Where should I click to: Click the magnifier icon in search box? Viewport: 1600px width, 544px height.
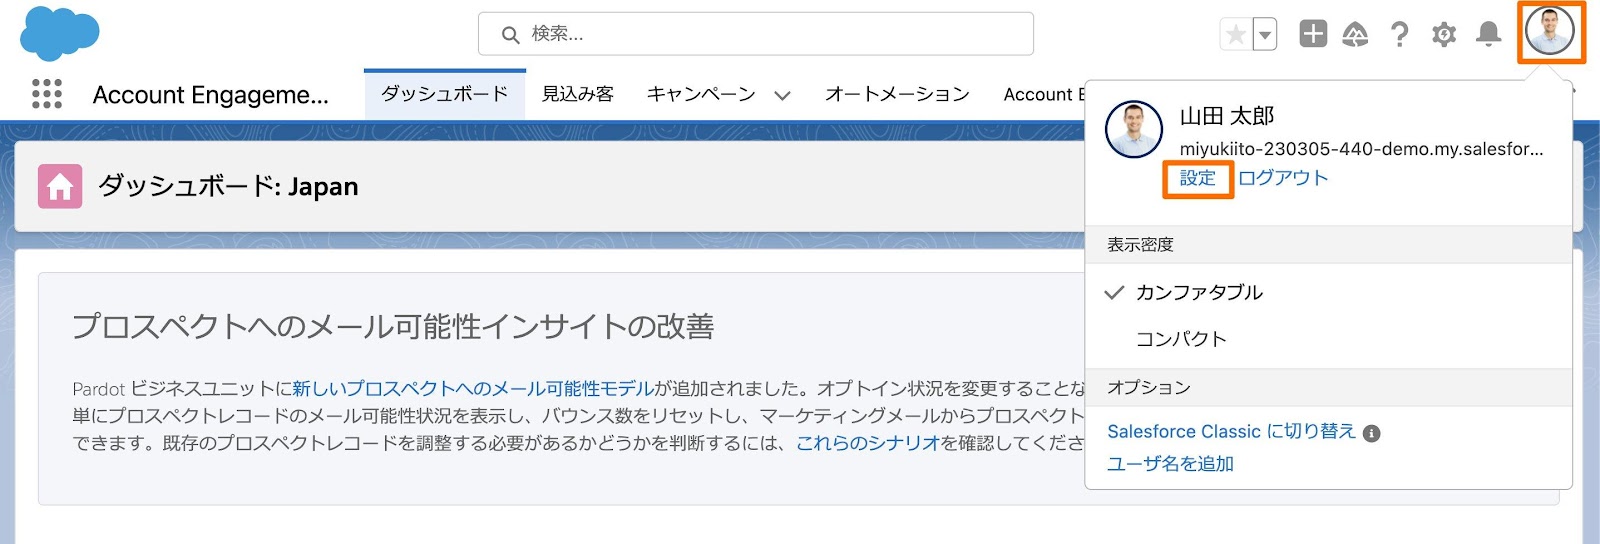pos(510,35)
